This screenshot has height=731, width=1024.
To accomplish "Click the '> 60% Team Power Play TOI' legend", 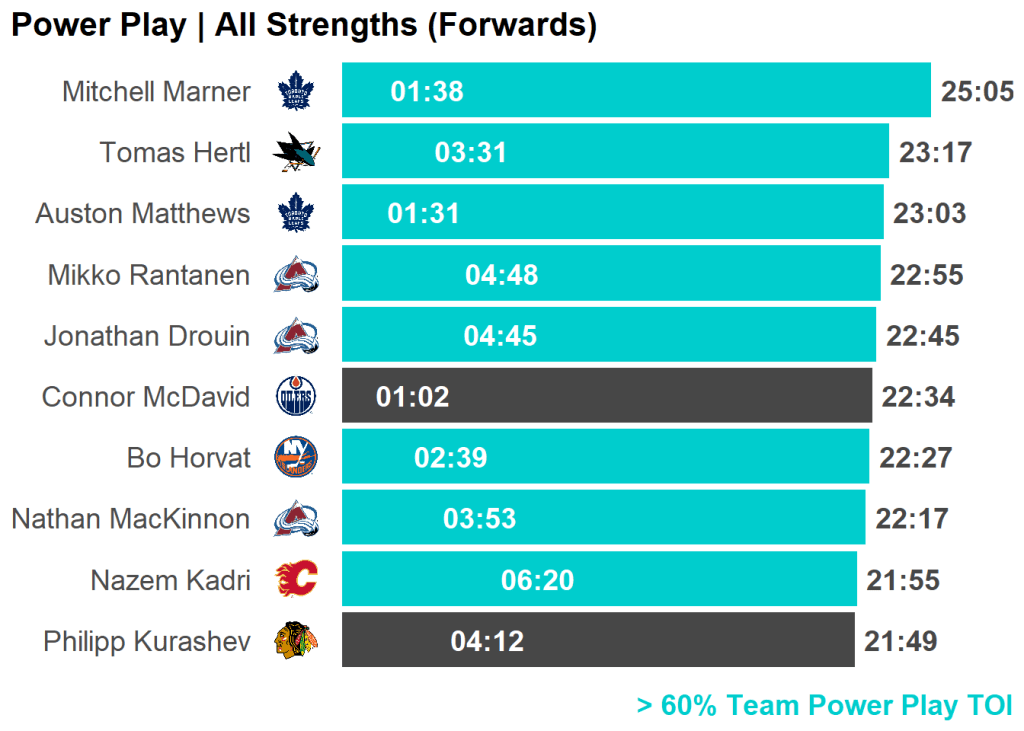I will (x=824, y=706).
